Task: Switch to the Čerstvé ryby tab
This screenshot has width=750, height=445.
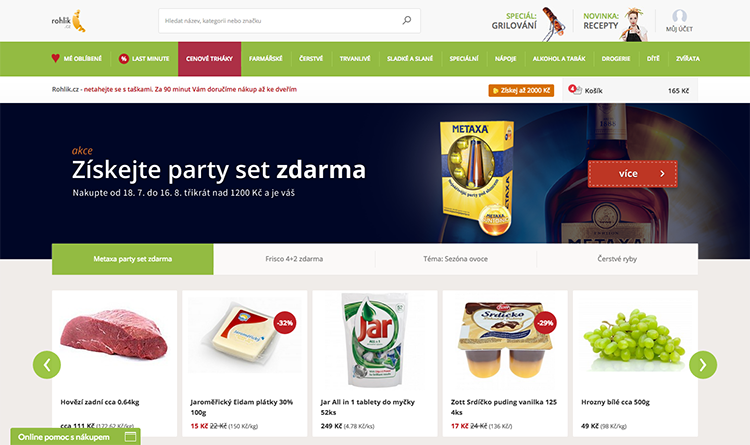Action: [617, 259]
